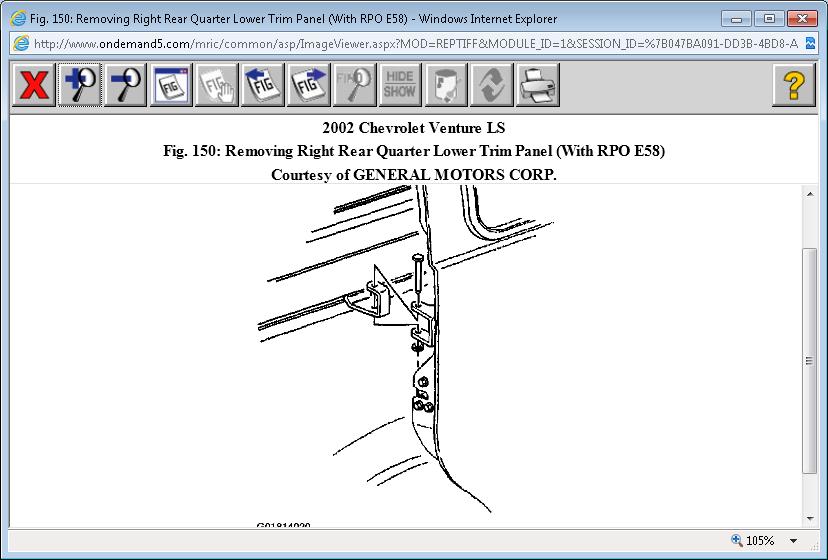The image size is (828, 560).
Task: Zoom out with the minus magnifier tool
Action: [126, 85]
